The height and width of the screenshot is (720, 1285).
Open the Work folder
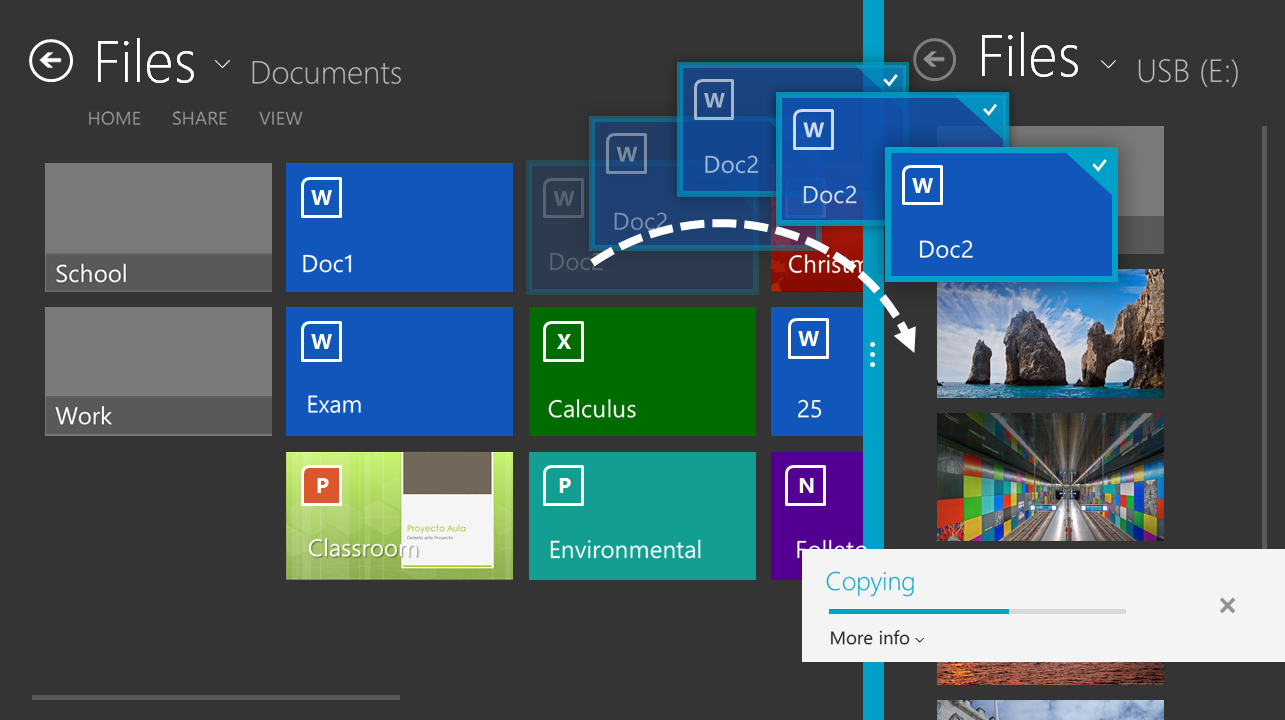pyautogui.click(x=158, y=372)
